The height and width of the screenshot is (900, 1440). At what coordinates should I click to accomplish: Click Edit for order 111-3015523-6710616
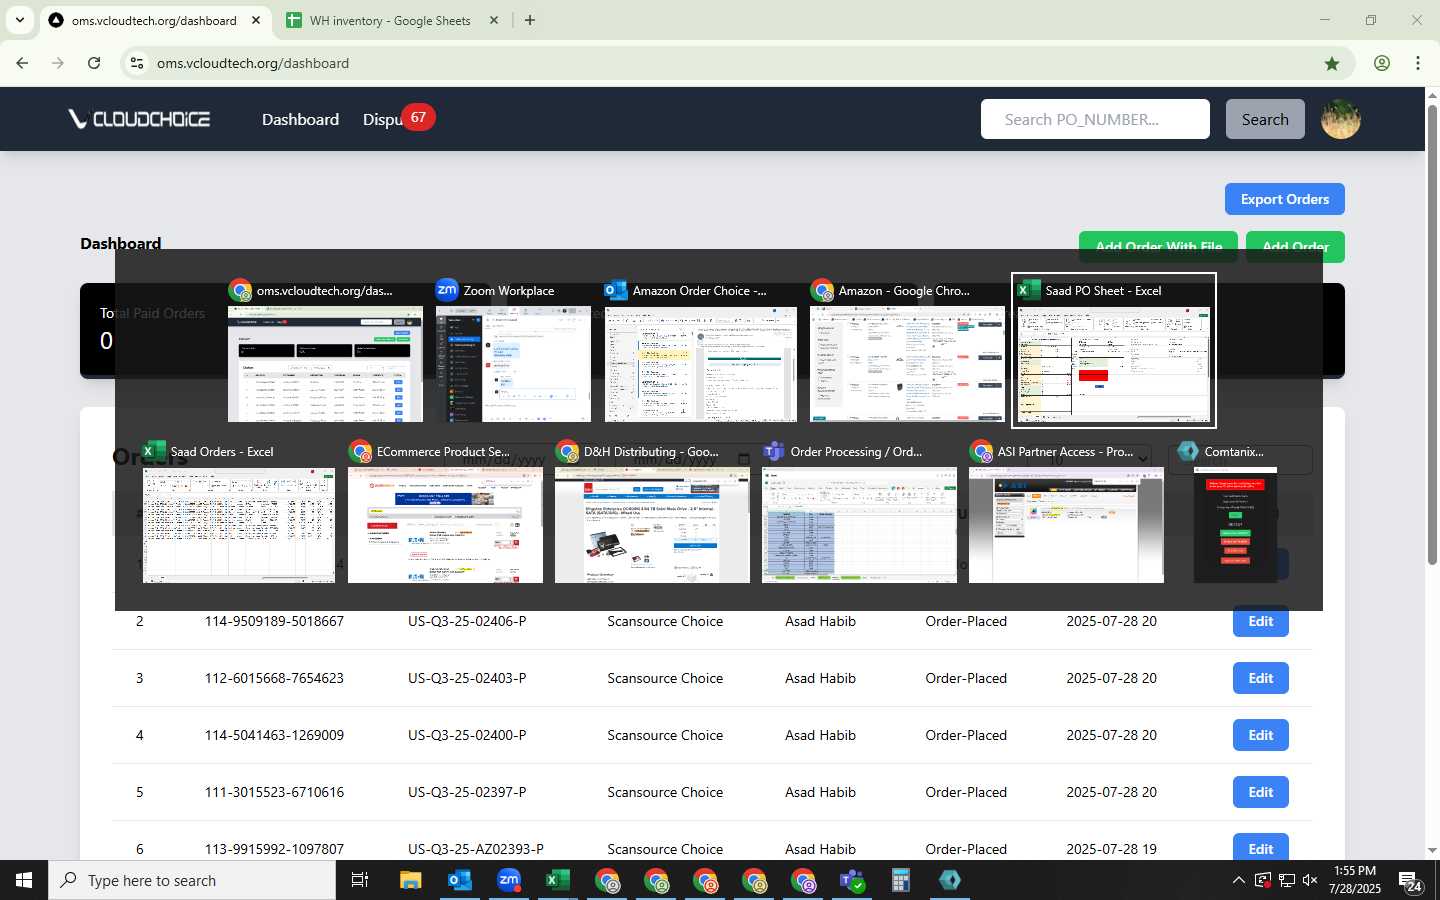pyautogui.click(x=1260, y=792)
